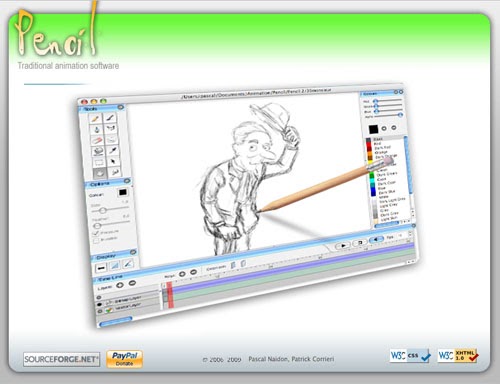Remove a layer with the Layers minus button
The width and height of the screenshot is (500, 384).
click(x=132, y=283)
